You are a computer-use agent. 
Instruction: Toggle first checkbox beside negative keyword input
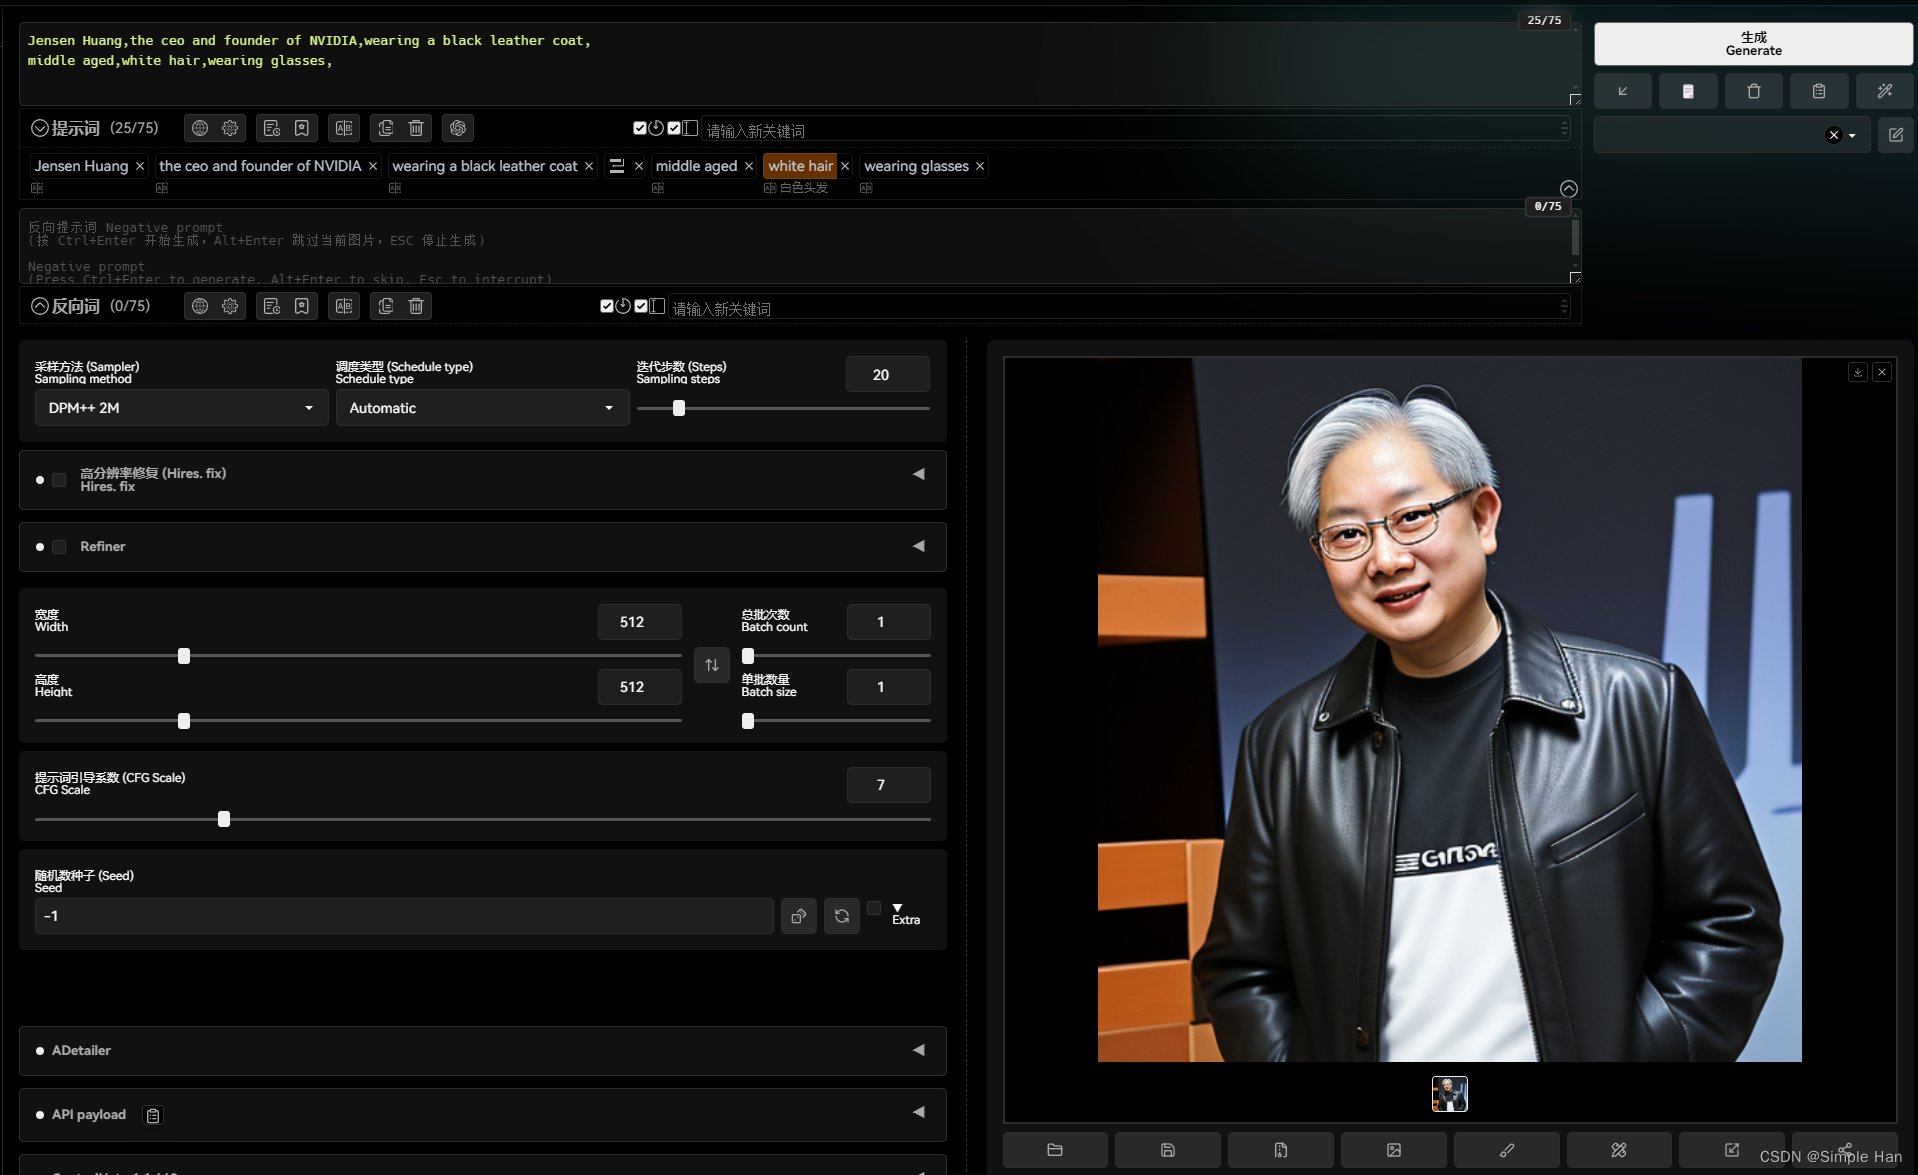607,306
